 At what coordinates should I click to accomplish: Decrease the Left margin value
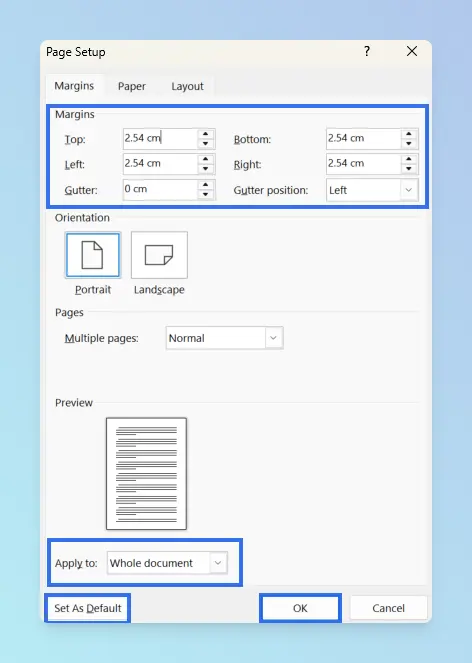pos(206,169)
